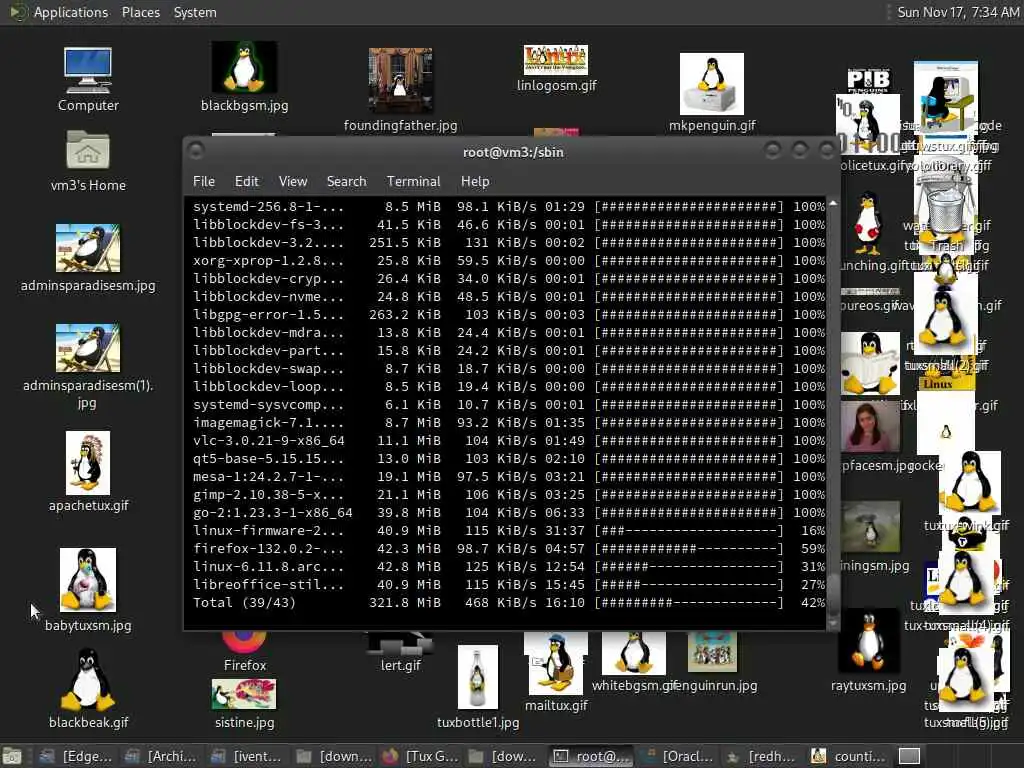
Task: Select sistine.jpg desktop image
Action: pos(244,704)
